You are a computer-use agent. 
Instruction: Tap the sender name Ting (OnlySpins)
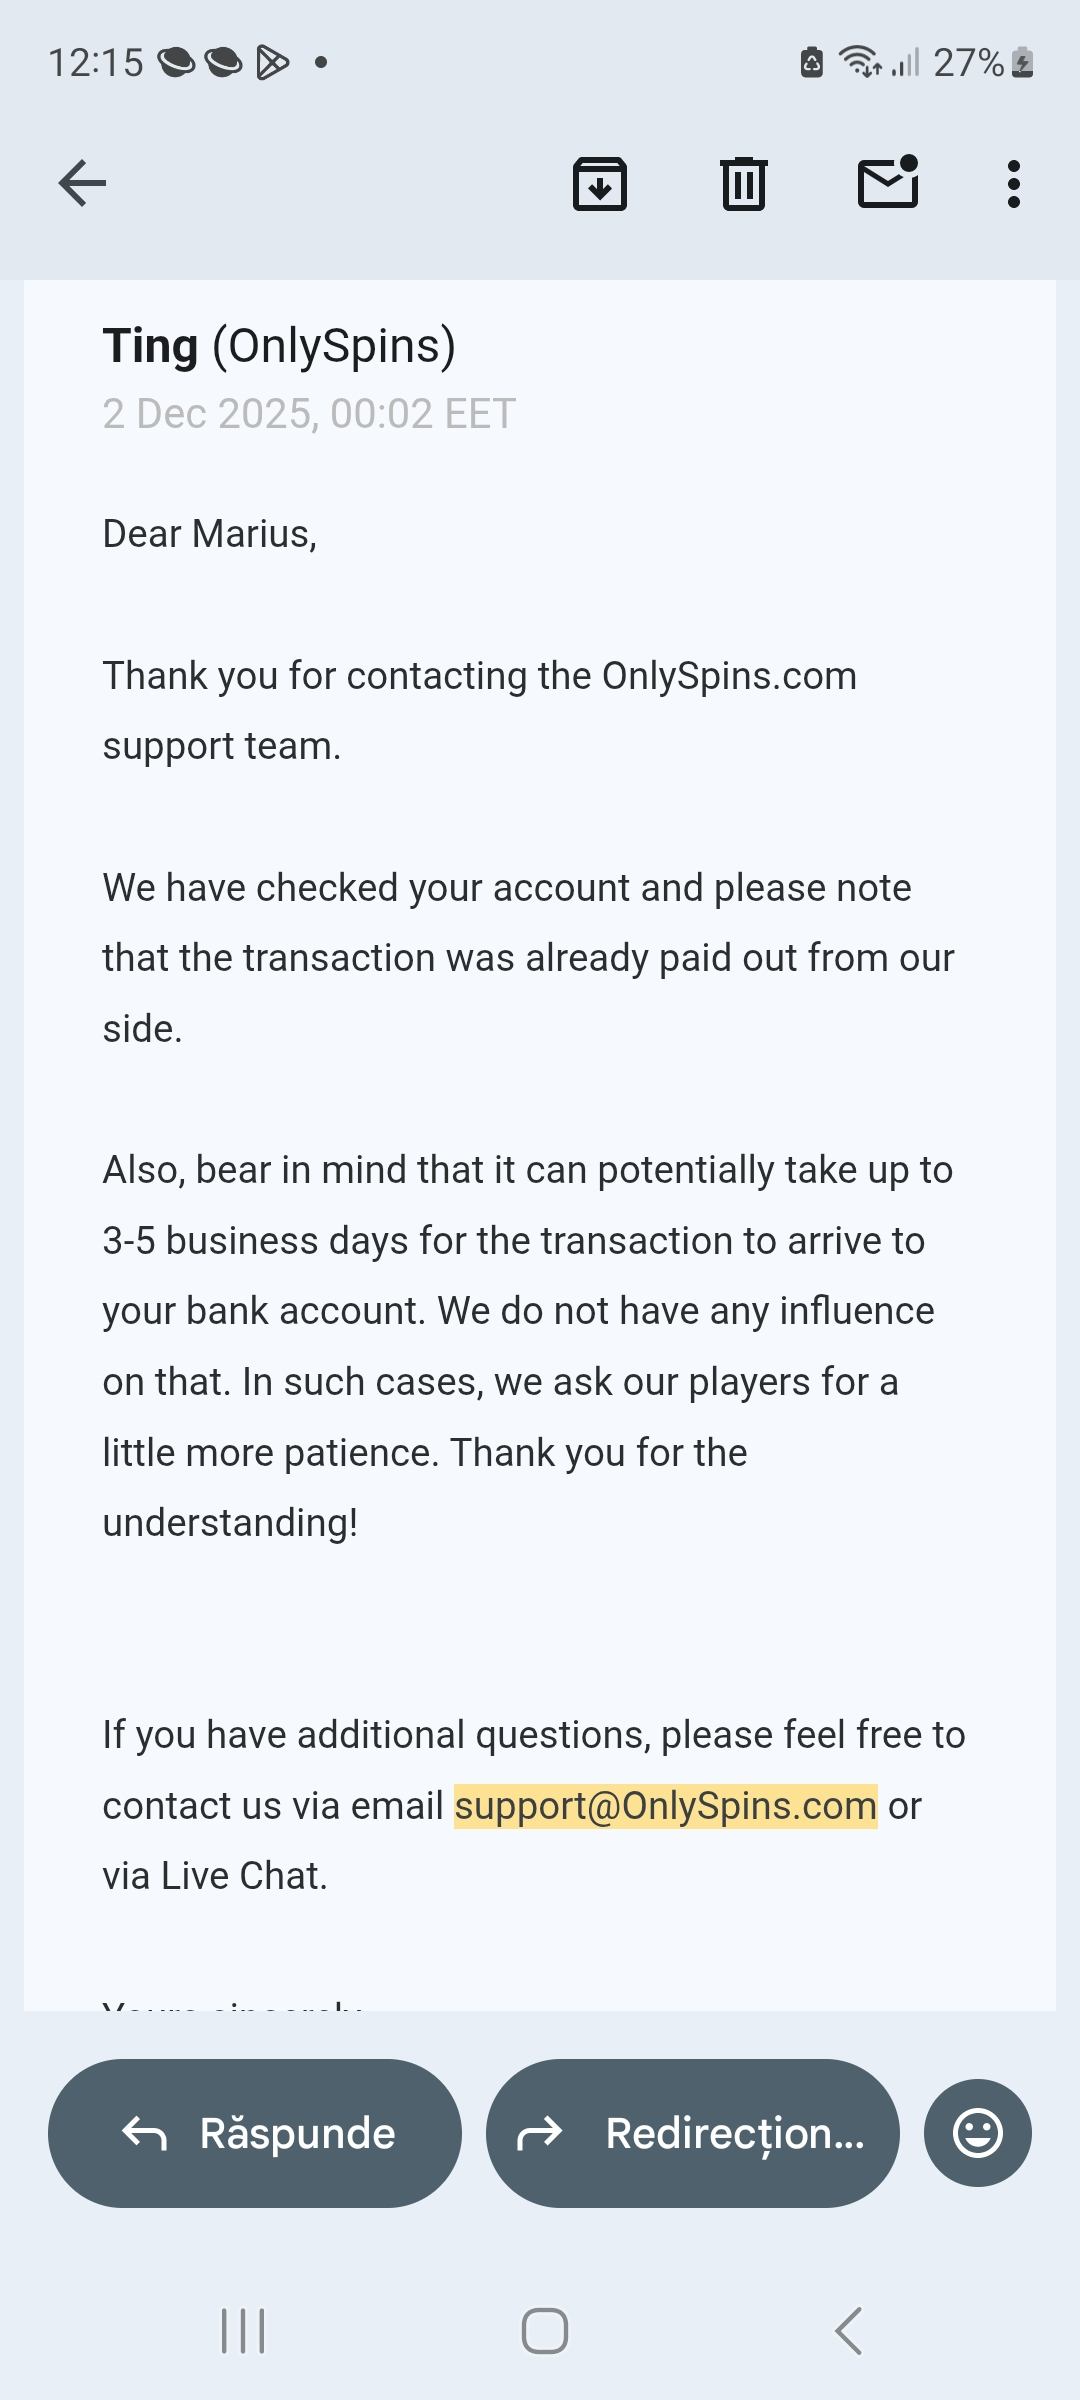[279, 346]
